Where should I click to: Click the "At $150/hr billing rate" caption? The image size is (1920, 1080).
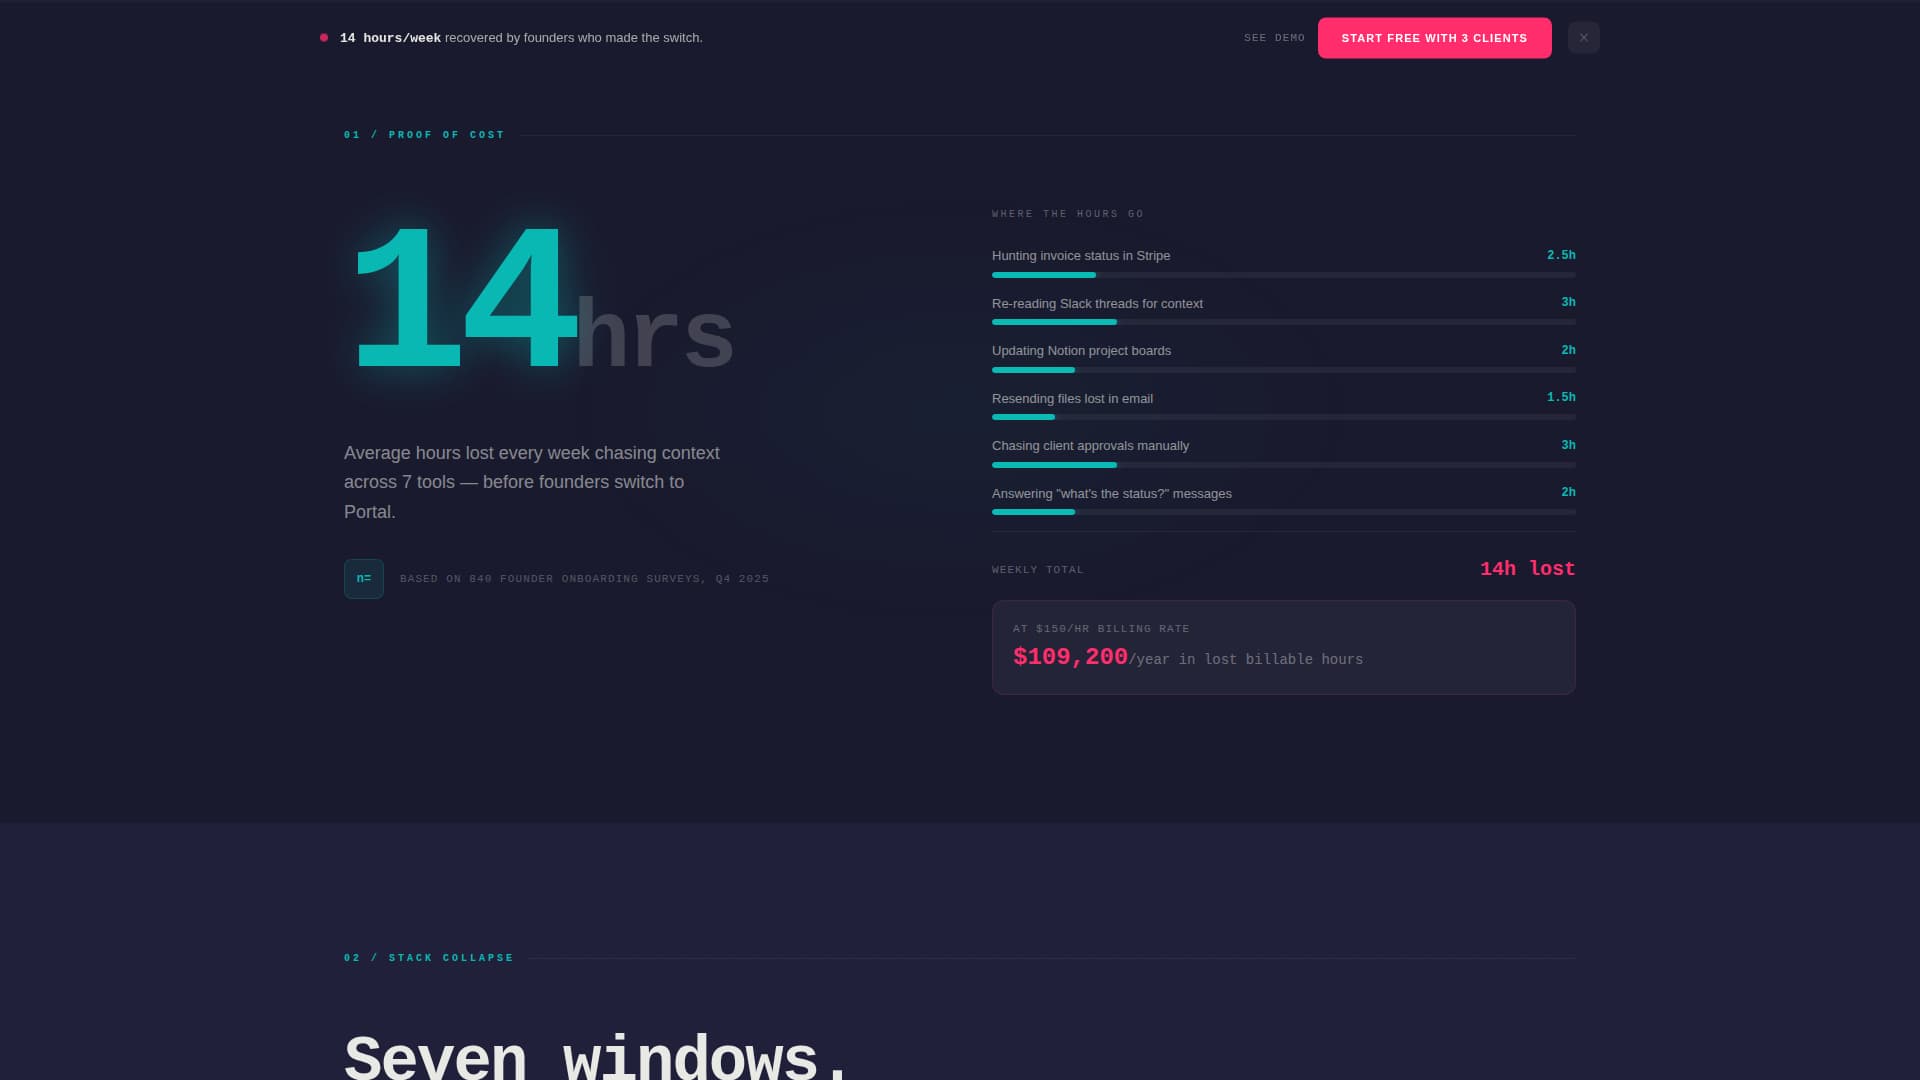(x=1101, y=629)
